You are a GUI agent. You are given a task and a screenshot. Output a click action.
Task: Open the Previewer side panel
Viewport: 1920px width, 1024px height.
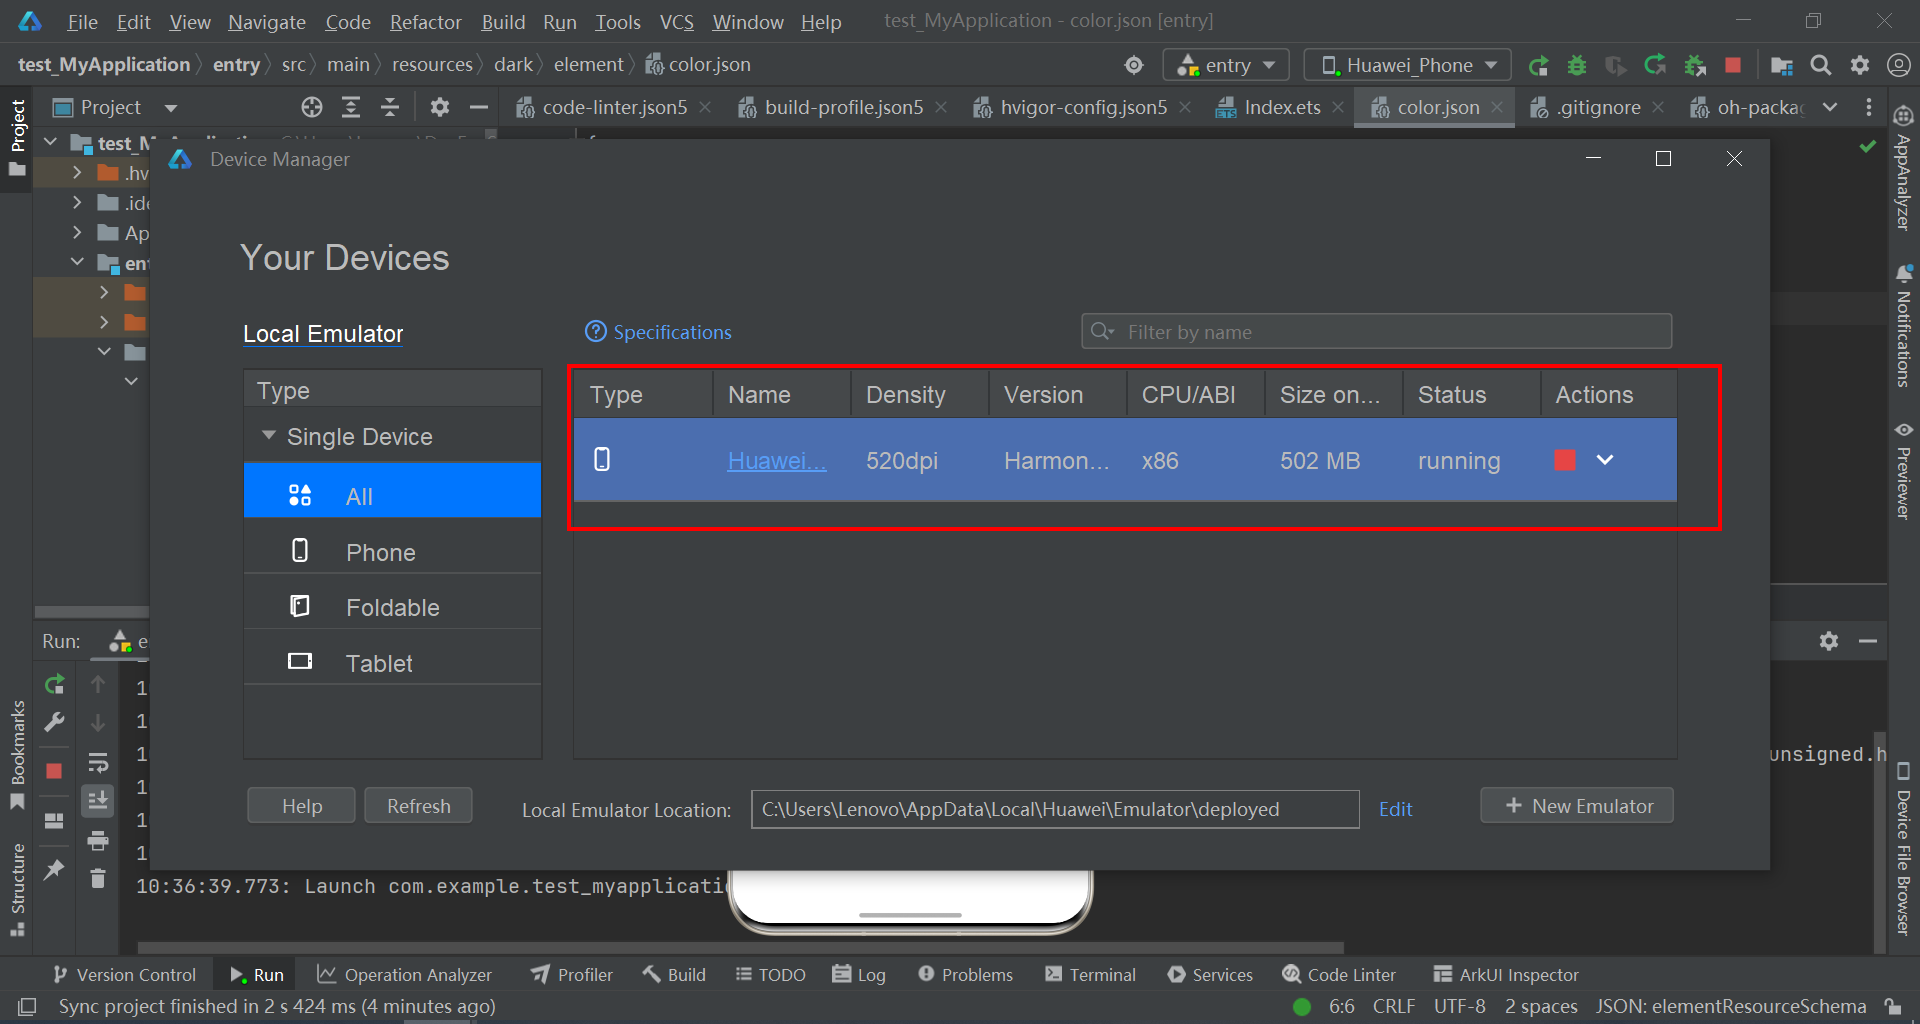(x=1903, y=470)
